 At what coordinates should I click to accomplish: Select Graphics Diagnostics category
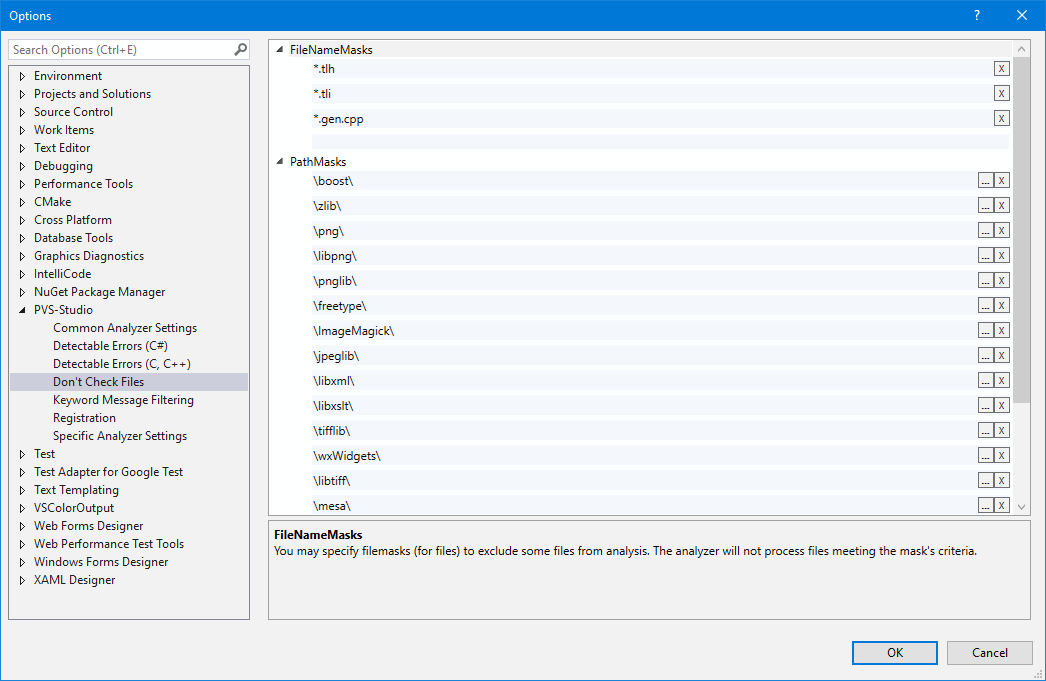[x=89, y=255]
